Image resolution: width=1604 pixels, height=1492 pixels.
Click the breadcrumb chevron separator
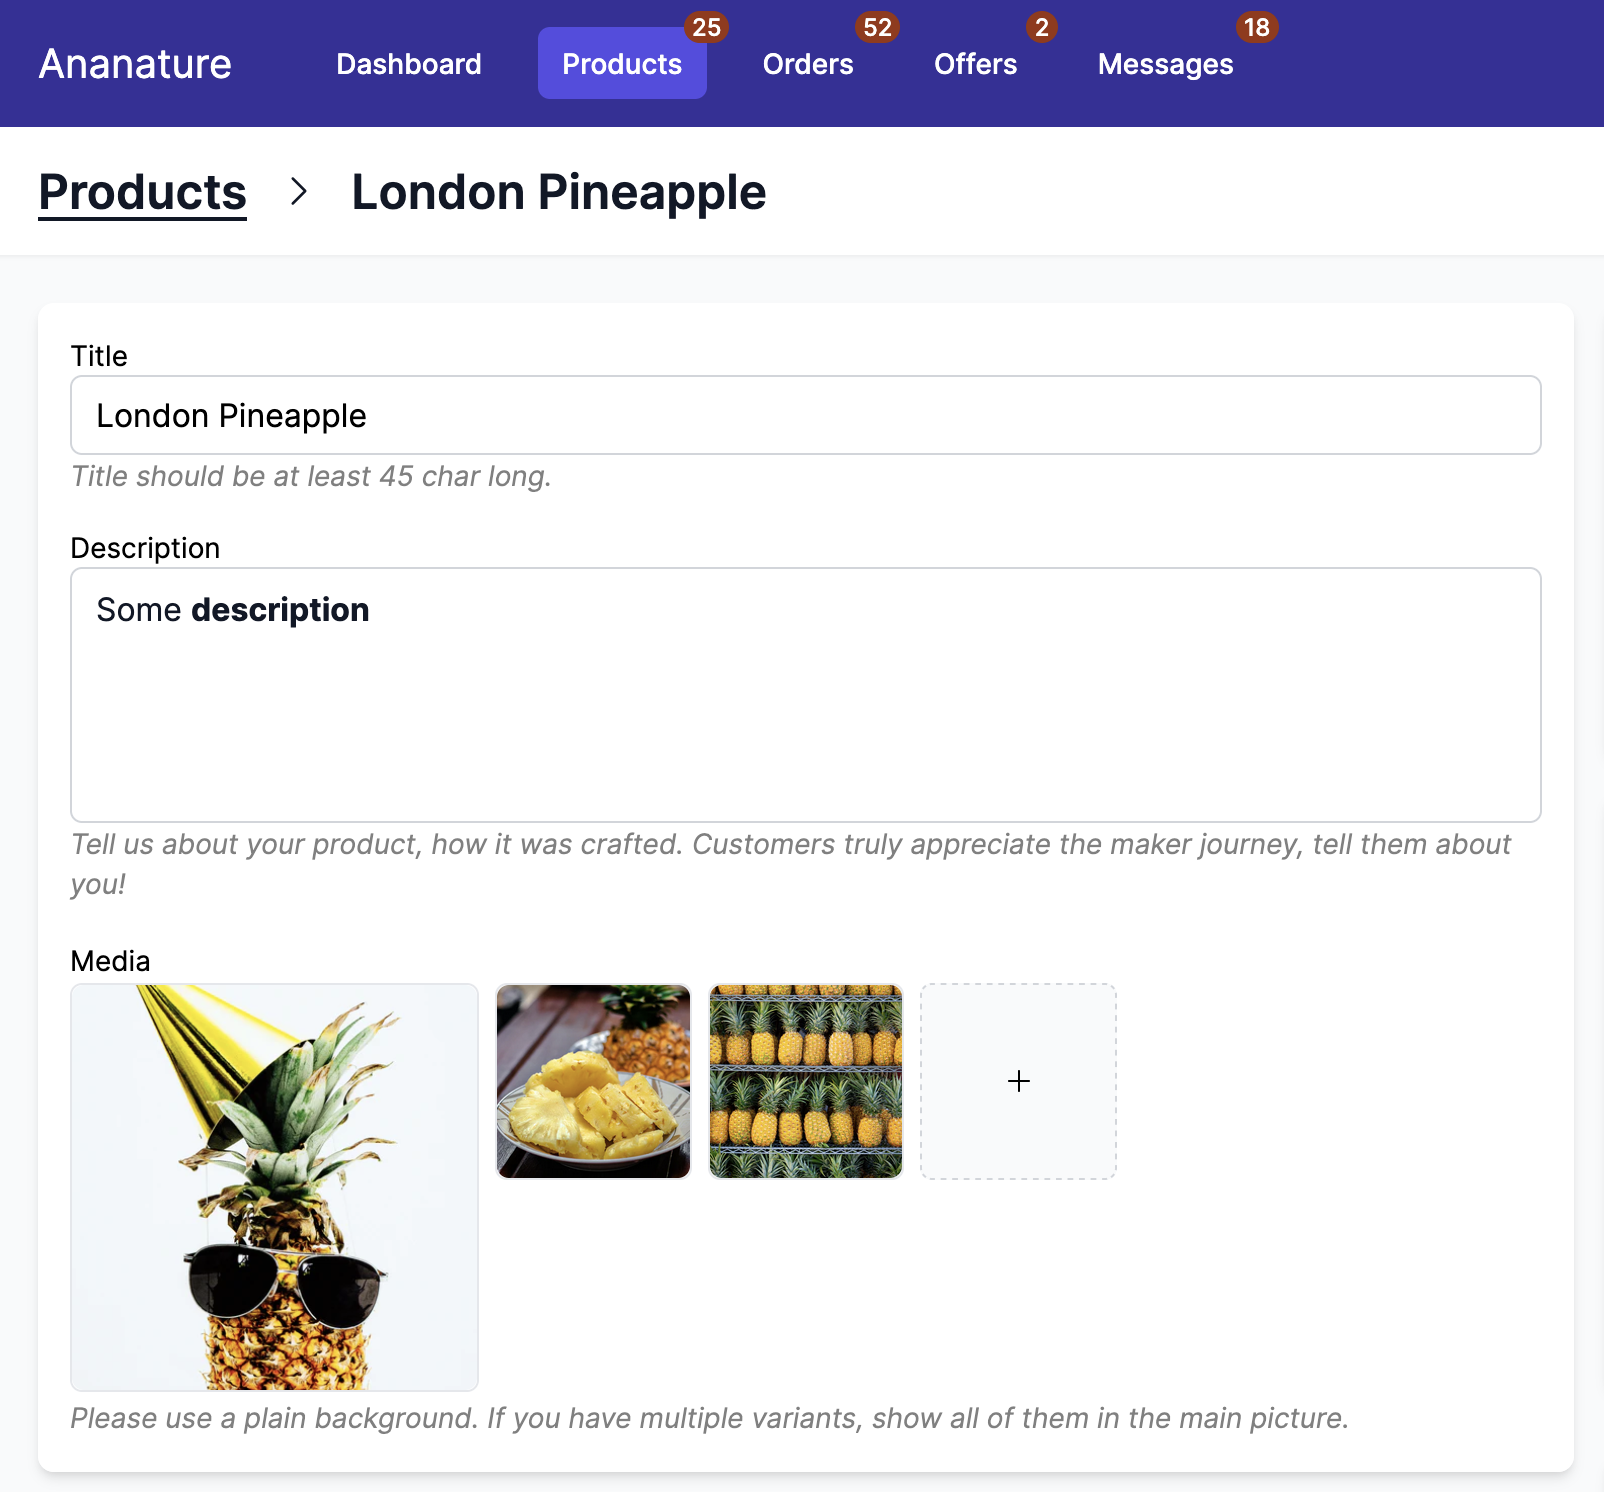coord(298,191)
